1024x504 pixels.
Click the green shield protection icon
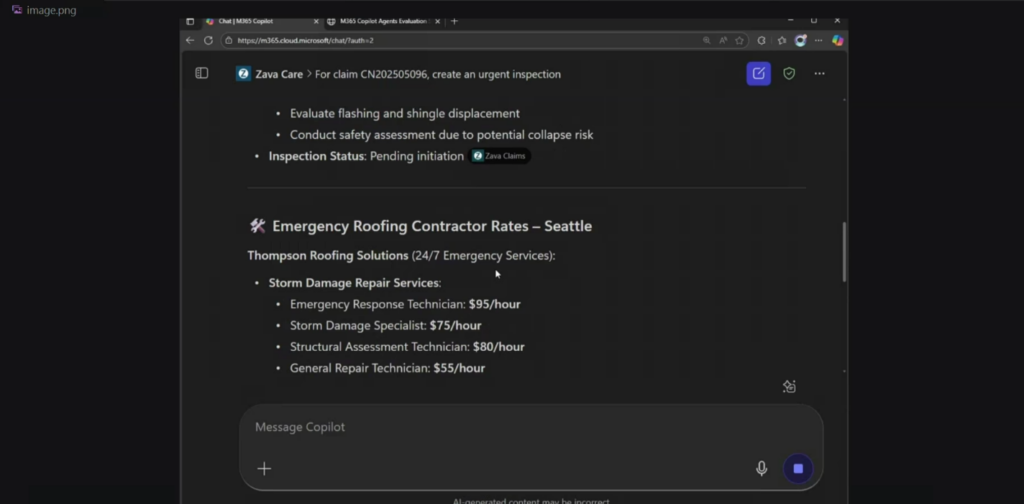(x=789, y=73)
